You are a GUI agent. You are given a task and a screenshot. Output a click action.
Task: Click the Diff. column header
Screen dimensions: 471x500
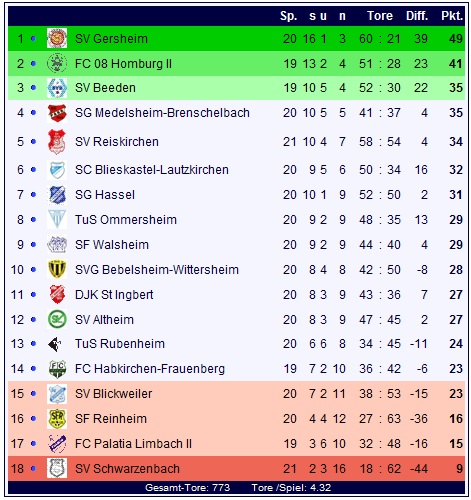pos(417,16)
